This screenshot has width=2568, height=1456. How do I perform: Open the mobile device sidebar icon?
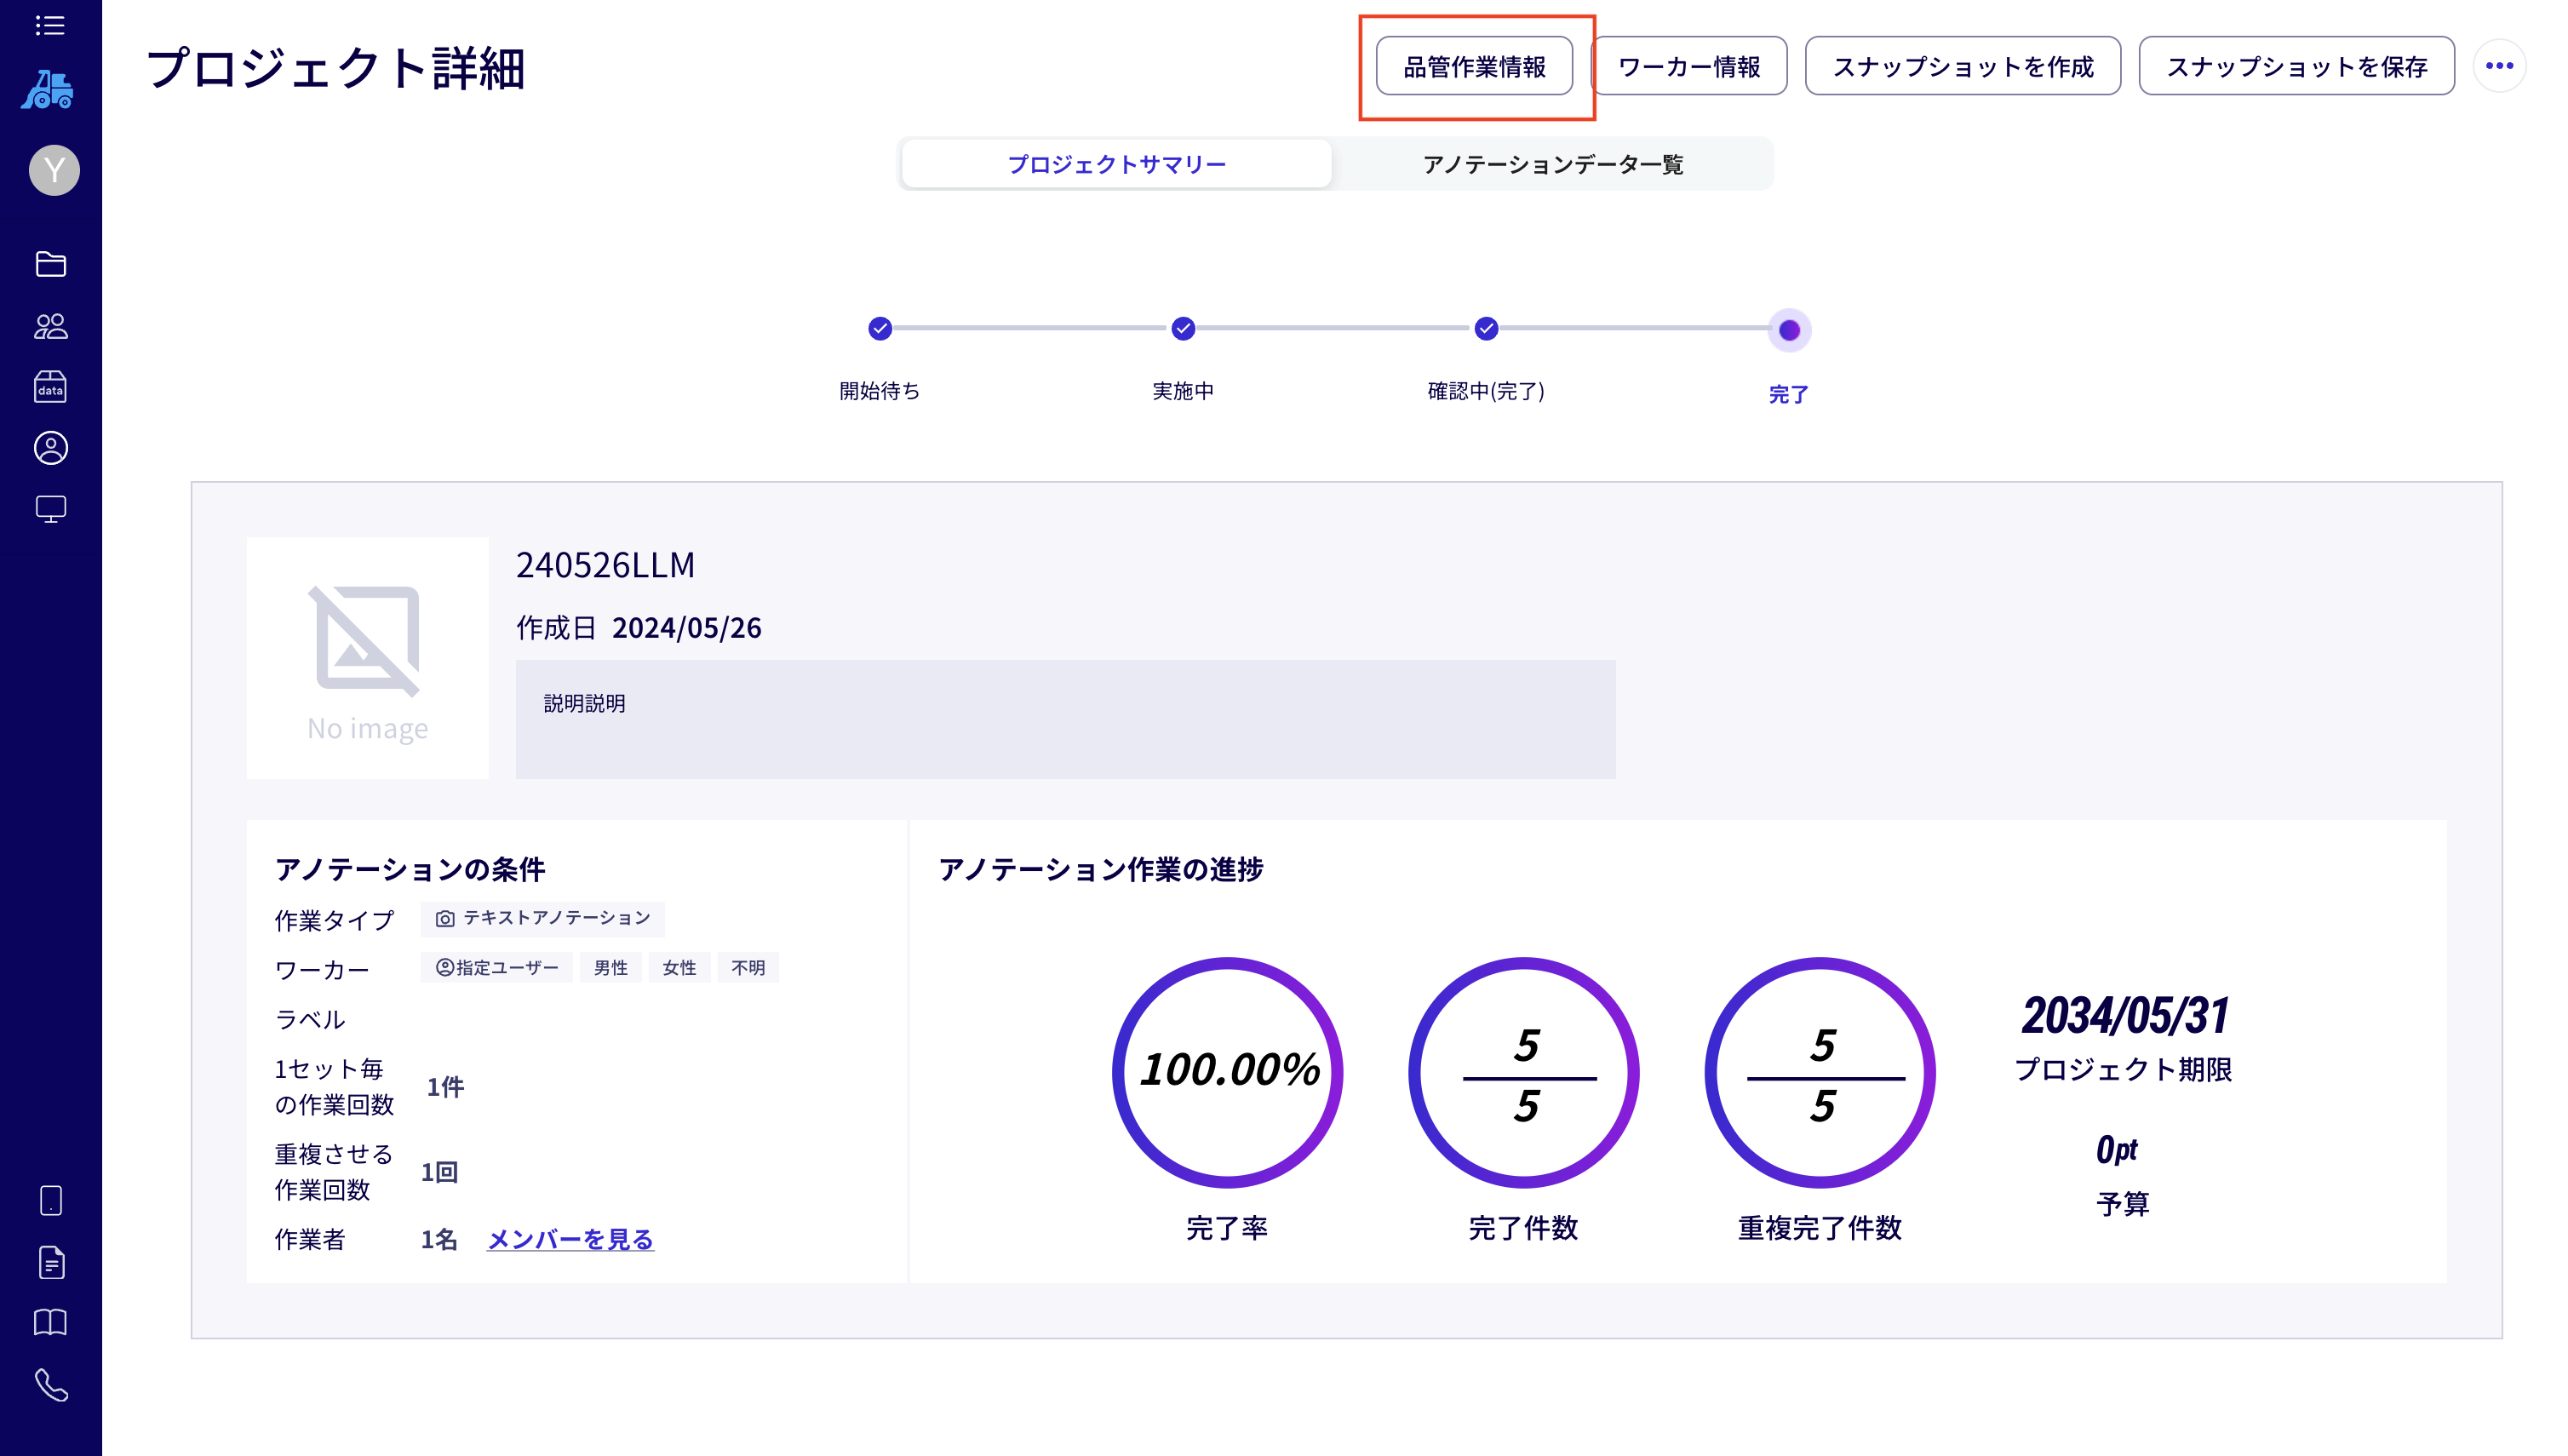tap(50, 1200)
